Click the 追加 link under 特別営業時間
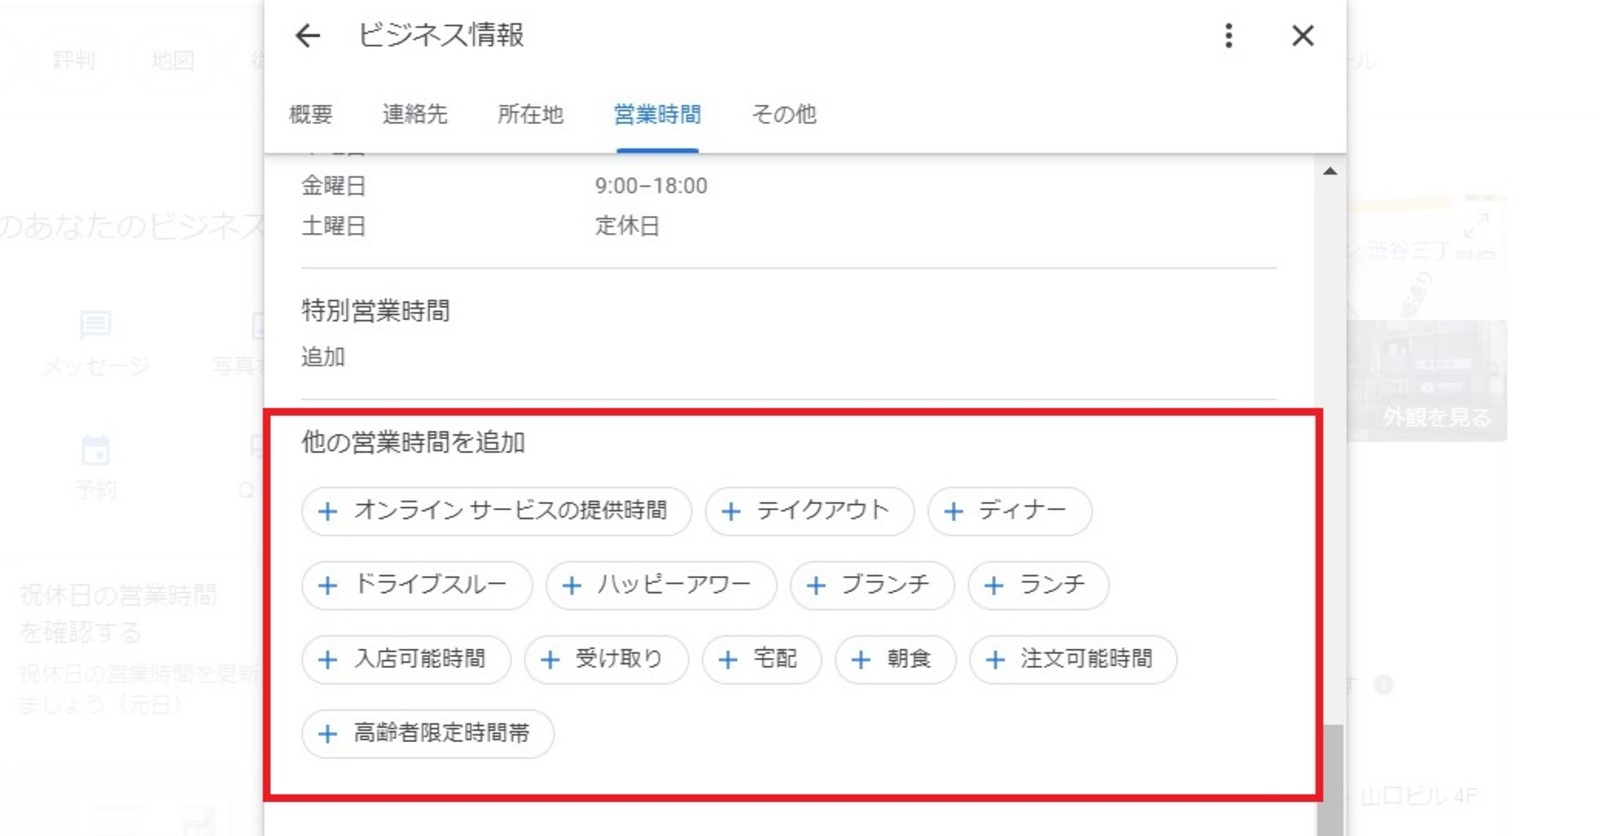 pyautogui.click(x=323, y=357)
